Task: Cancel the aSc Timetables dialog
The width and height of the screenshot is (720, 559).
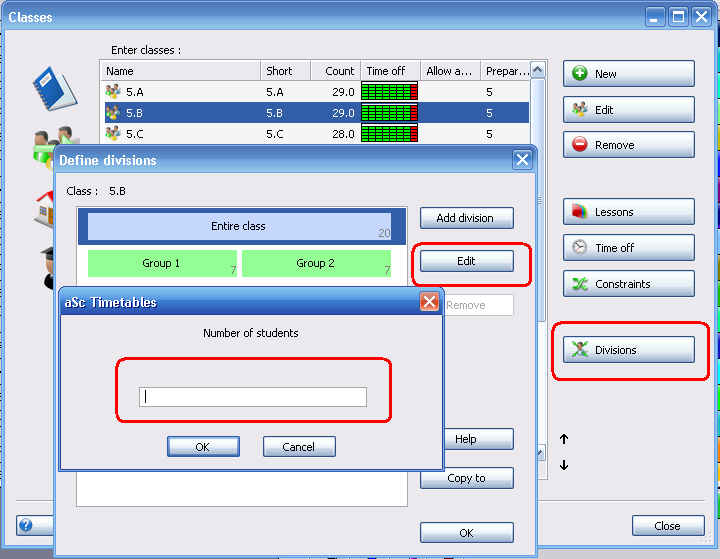Action: [x=299, y=447]
